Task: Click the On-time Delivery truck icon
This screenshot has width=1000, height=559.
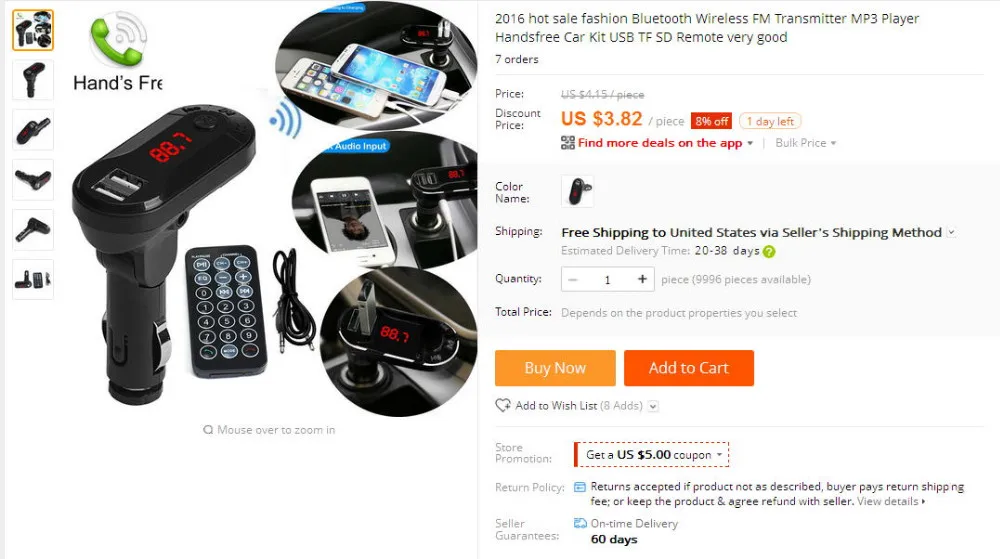Action: (580, 523)
